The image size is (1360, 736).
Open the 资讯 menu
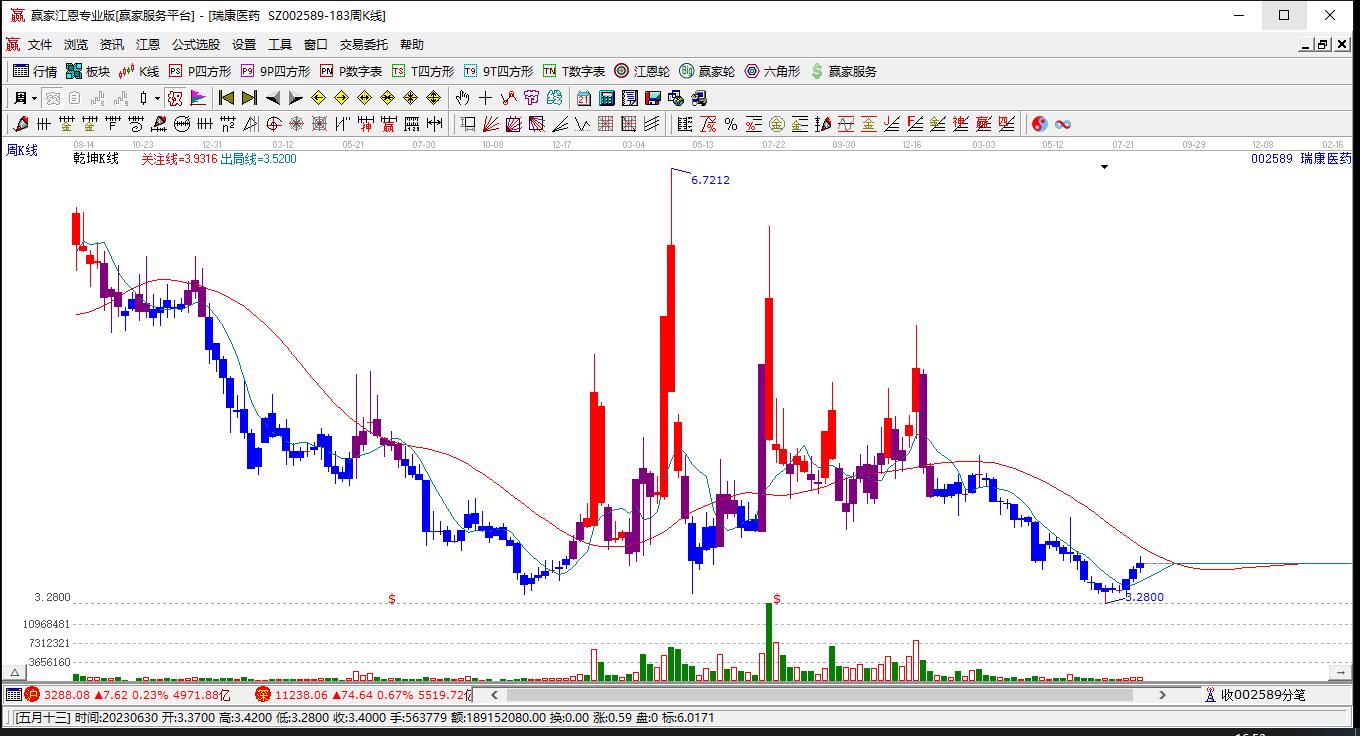click(x=112, y=45)
